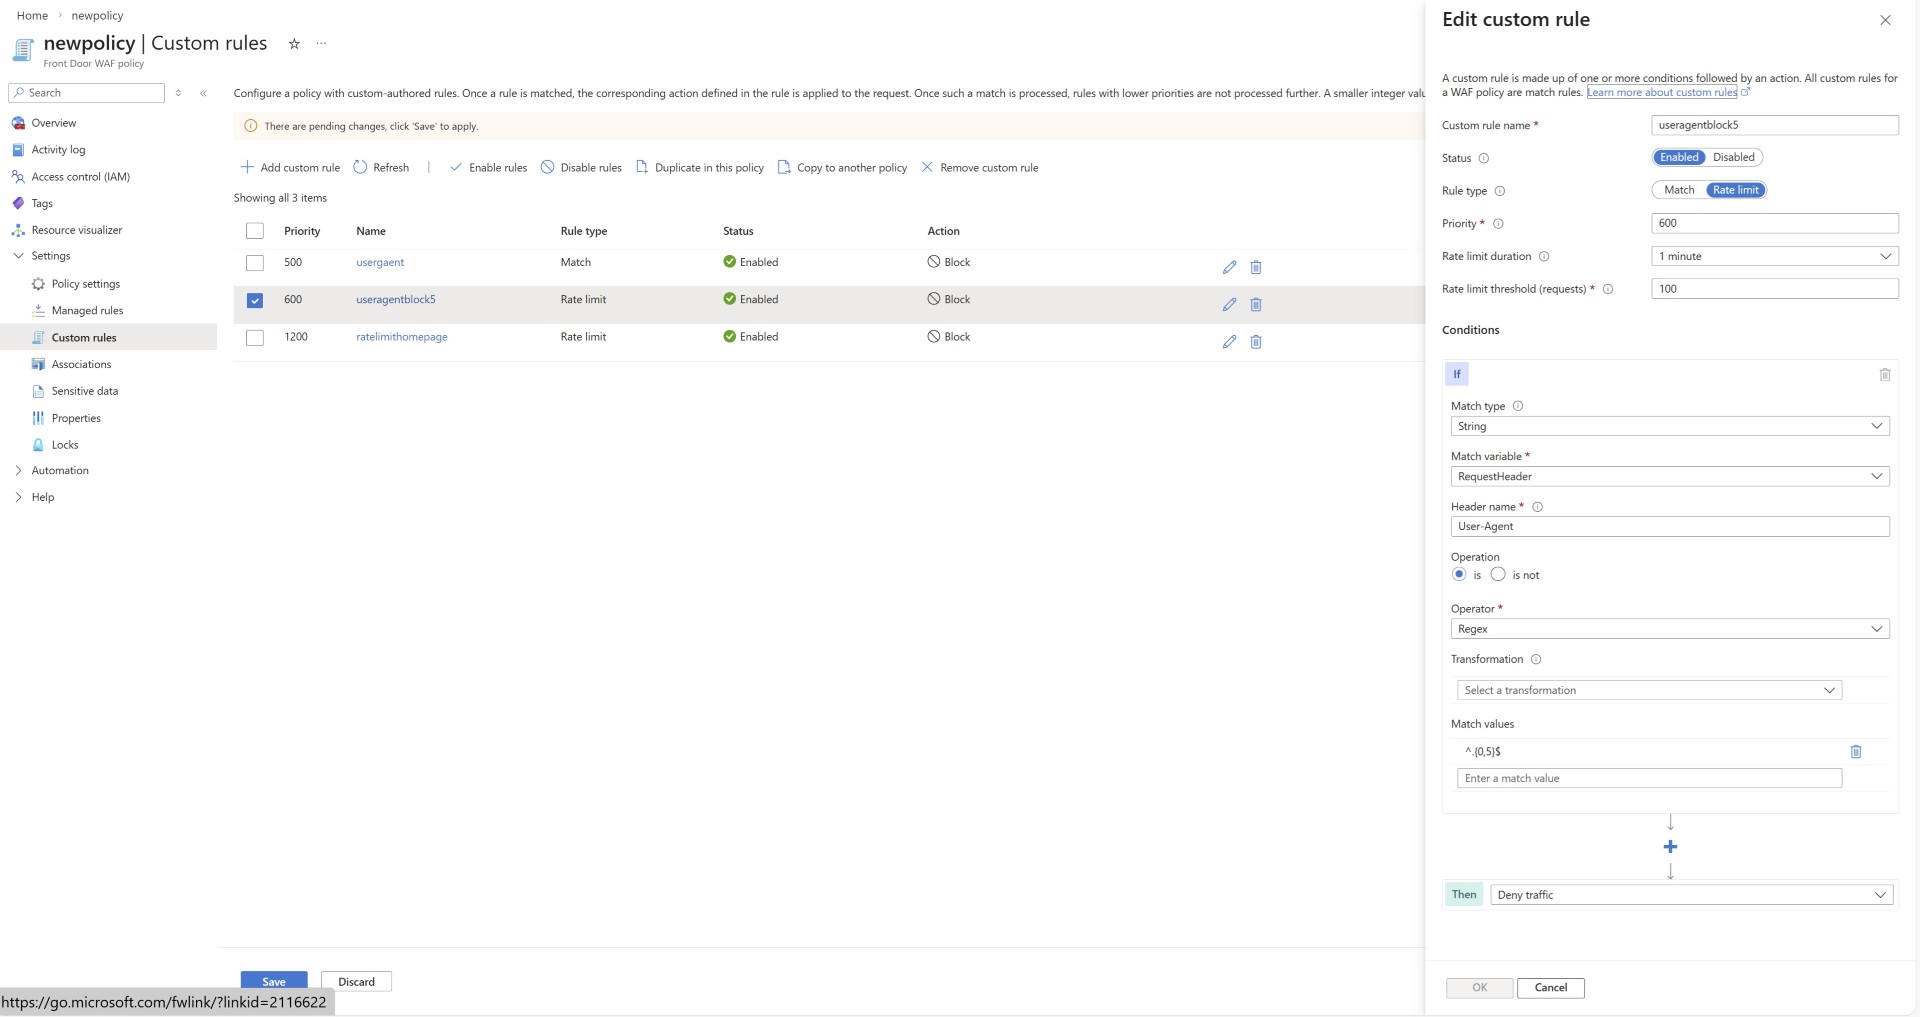1920x1017 pixels.
Task: Toggle the select-all rules checkbox
Action: click(255, 231)
